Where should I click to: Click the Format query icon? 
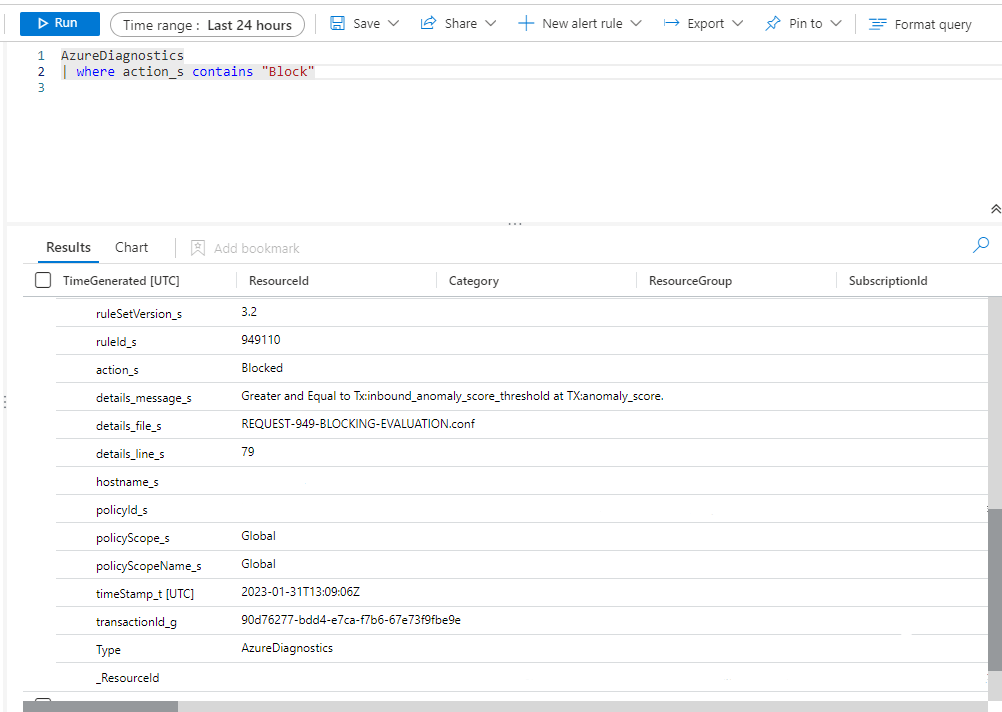(x=877, y=24)
